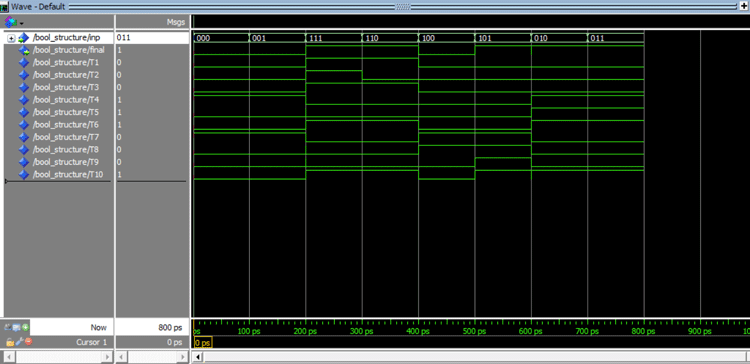This screenshot has width=750, height=364.
Task: Click the Msgs column header
Action: pos(176,22)
